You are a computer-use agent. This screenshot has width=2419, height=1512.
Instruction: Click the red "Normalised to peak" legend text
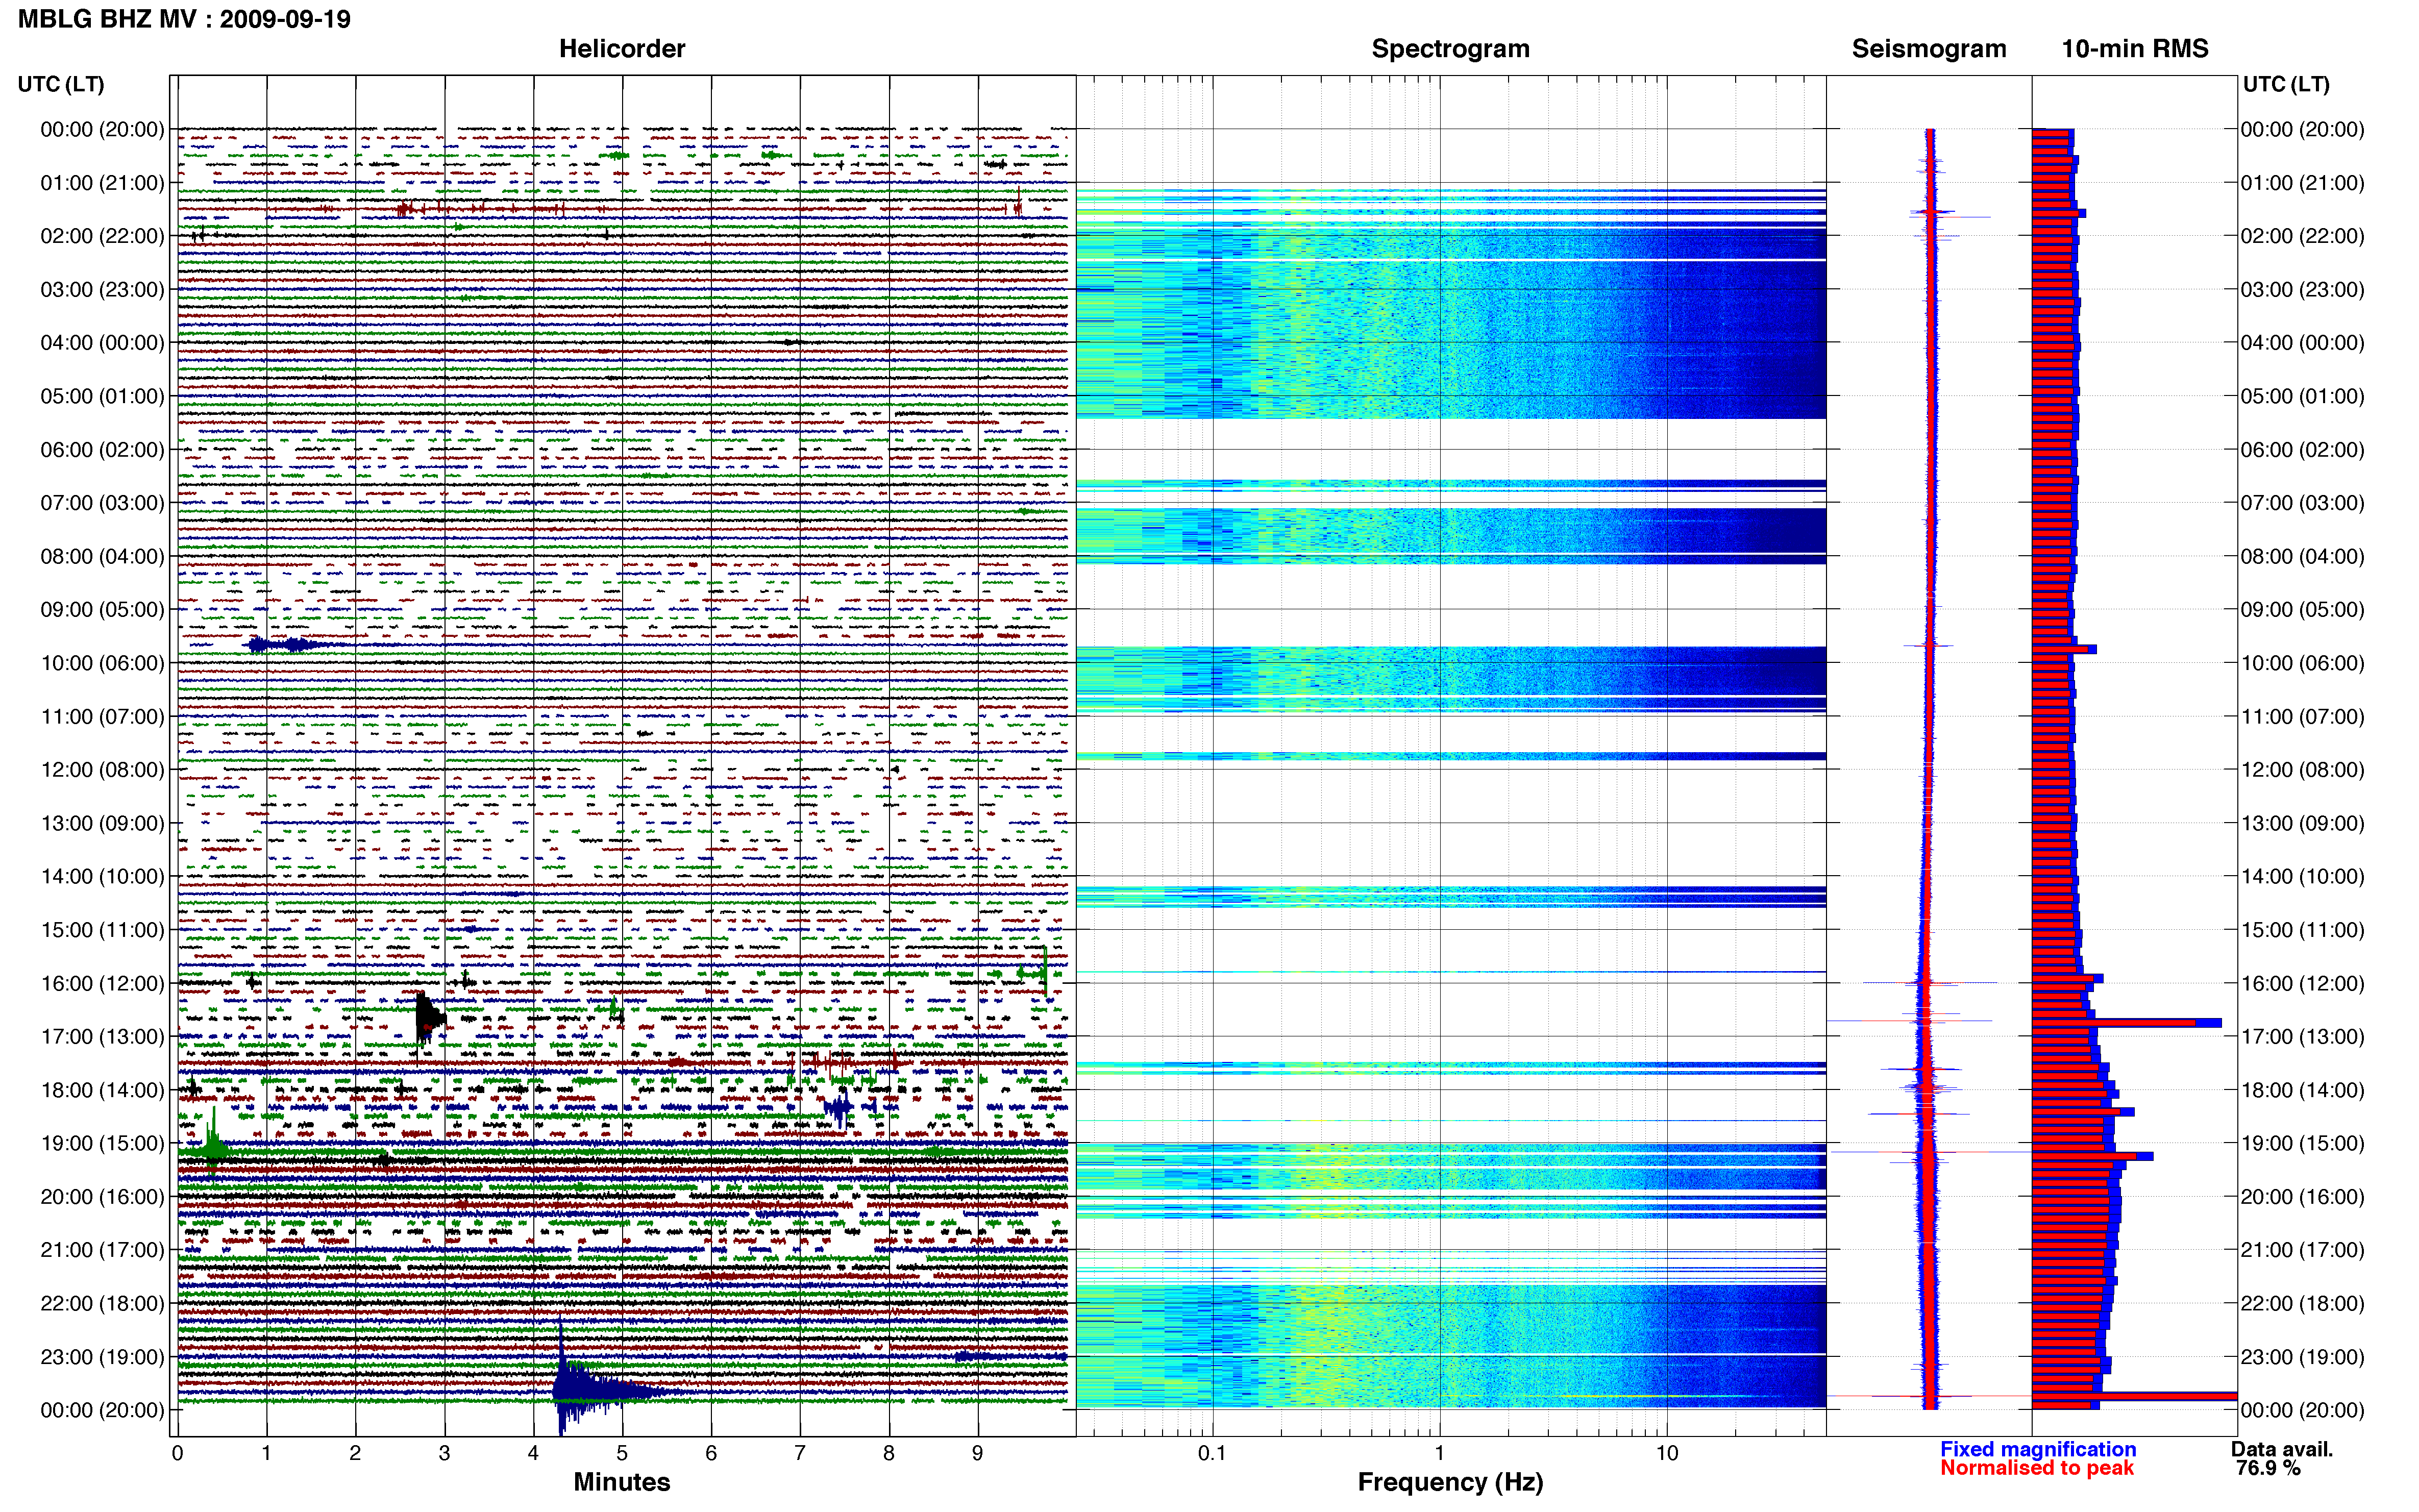click(2037, 1468)
